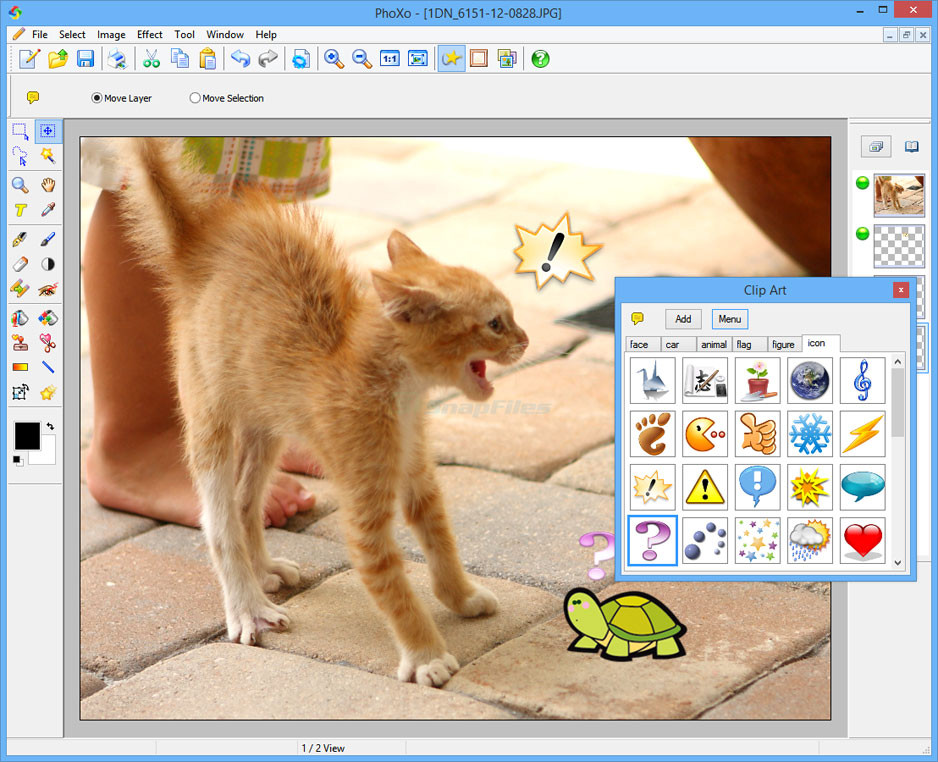Viewport: 938px width, 762px height.
Task: Pick the Eyedropper color picker tool
Action: 47,210
